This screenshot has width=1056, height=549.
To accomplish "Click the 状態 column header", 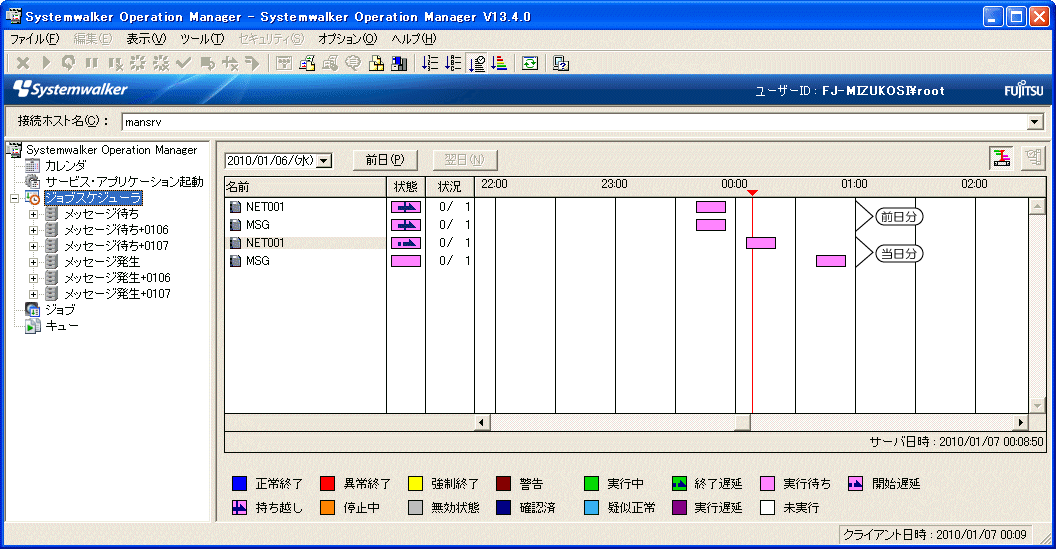I will point(405,187).
